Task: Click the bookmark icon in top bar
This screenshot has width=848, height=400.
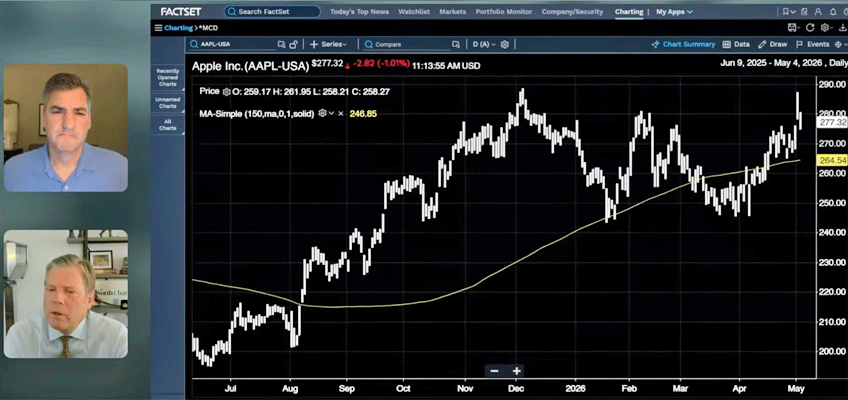Action: coord(786,11)
